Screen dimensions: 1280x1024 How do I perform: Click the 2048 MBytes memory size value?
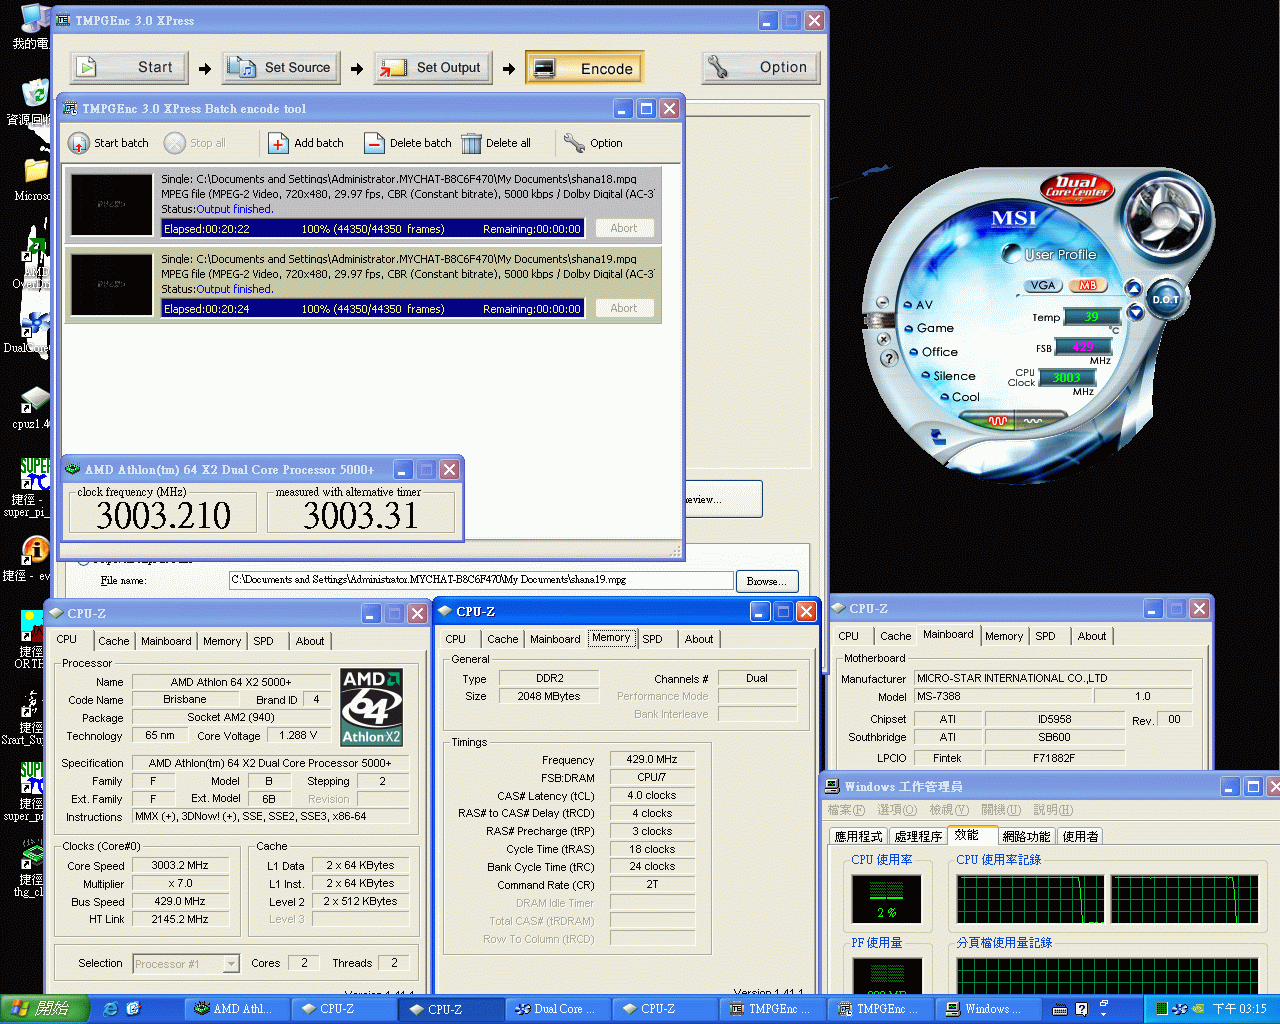[x=549, y=696]
